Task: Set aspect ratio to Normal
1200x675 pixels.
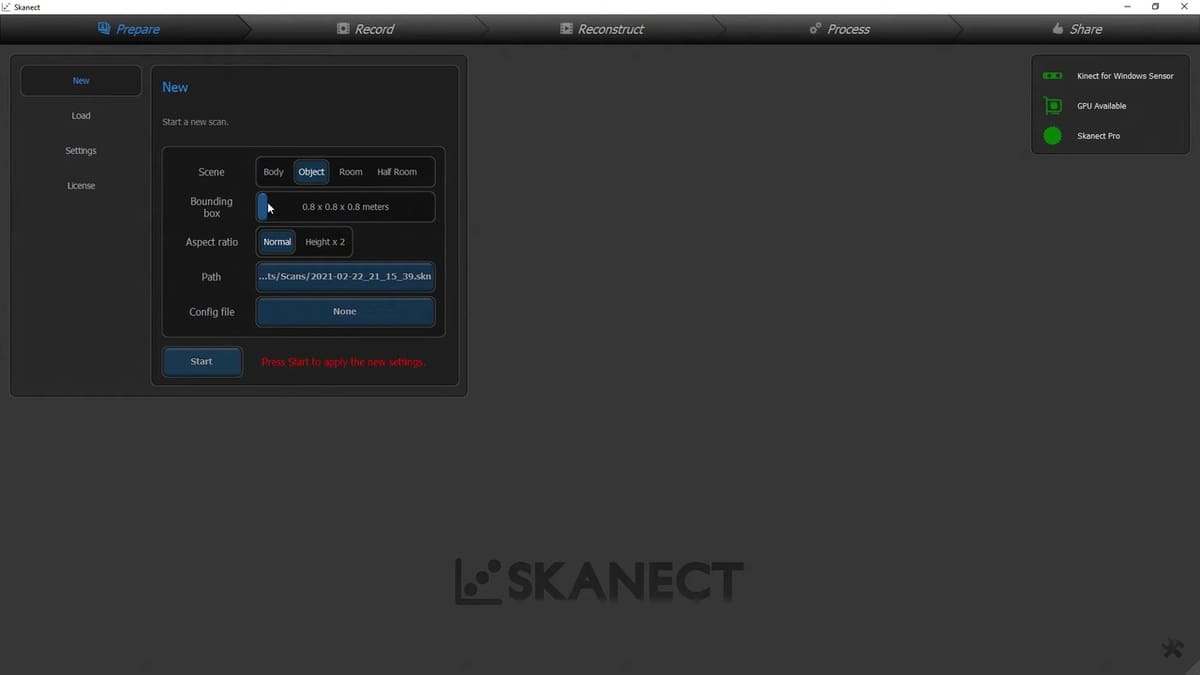Action: [277, 242]
